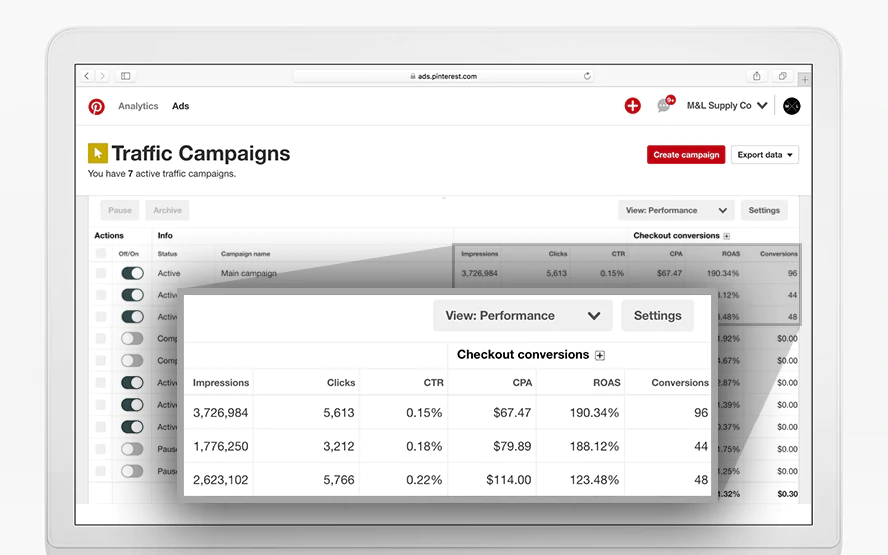
Task: Check the Main campaign row checkbox
Action: [101, 273]
